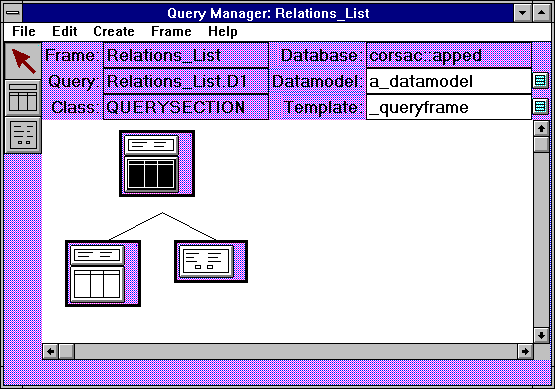
Task: Open the Datamodel list button
Action: pyautogui.click(x=540, y=81)
